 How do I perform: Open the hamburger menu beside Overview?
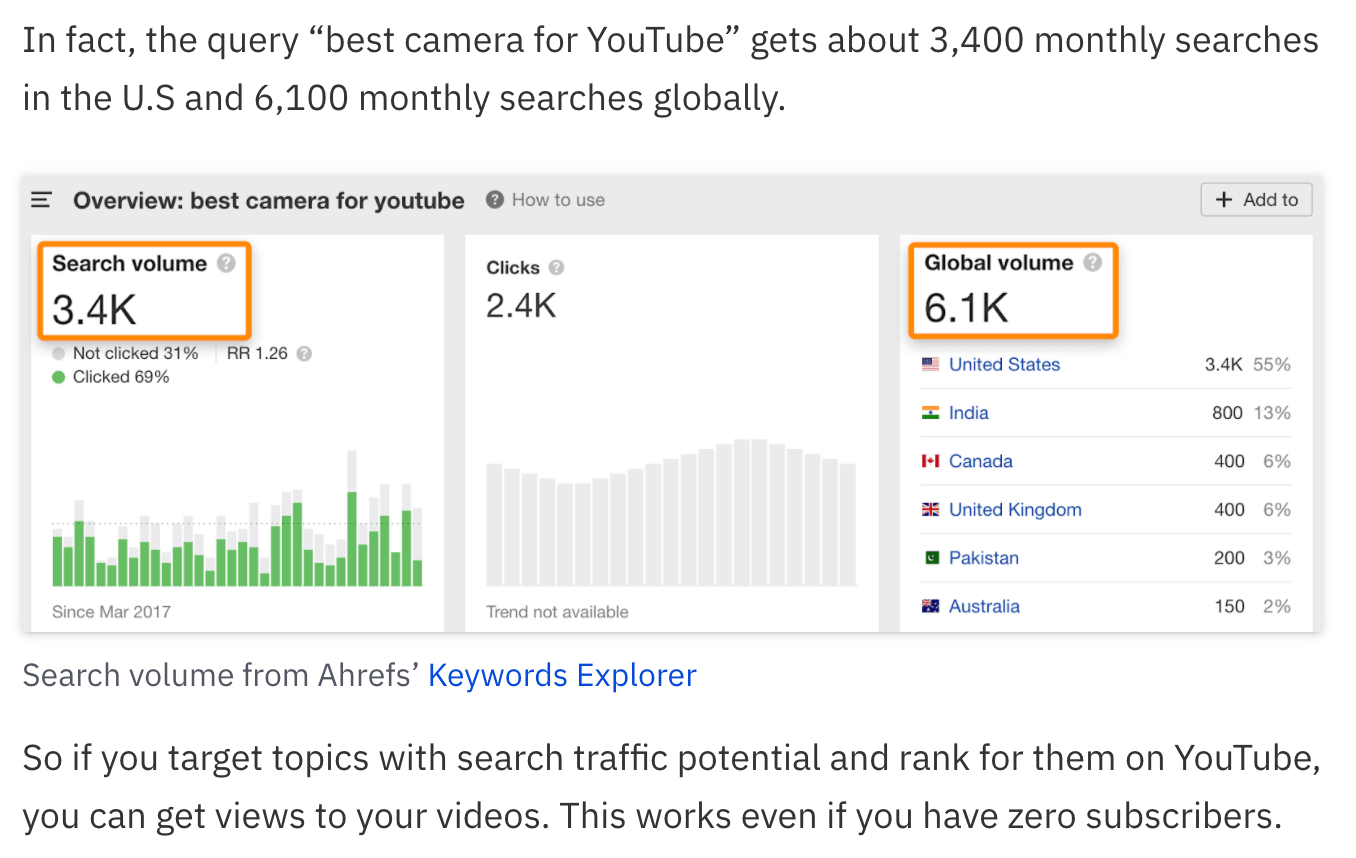pyautogui.click(x=41, y=200)
